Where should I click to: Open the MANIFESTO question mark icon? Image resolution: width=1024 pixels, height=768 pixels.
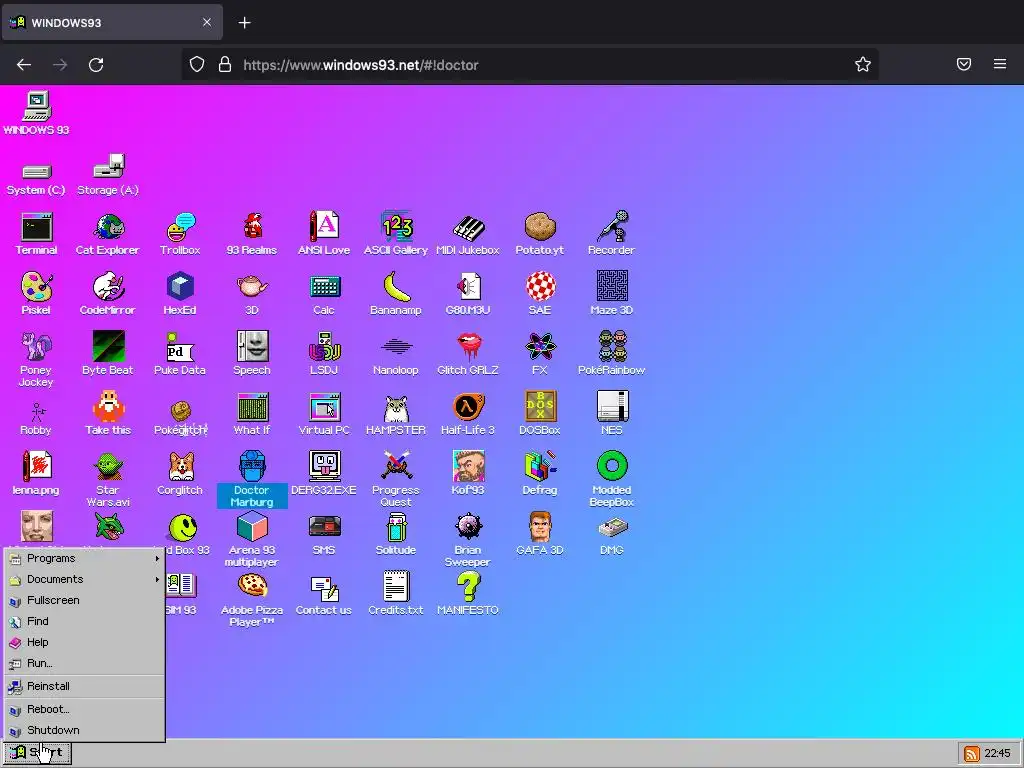click(468, 594)
